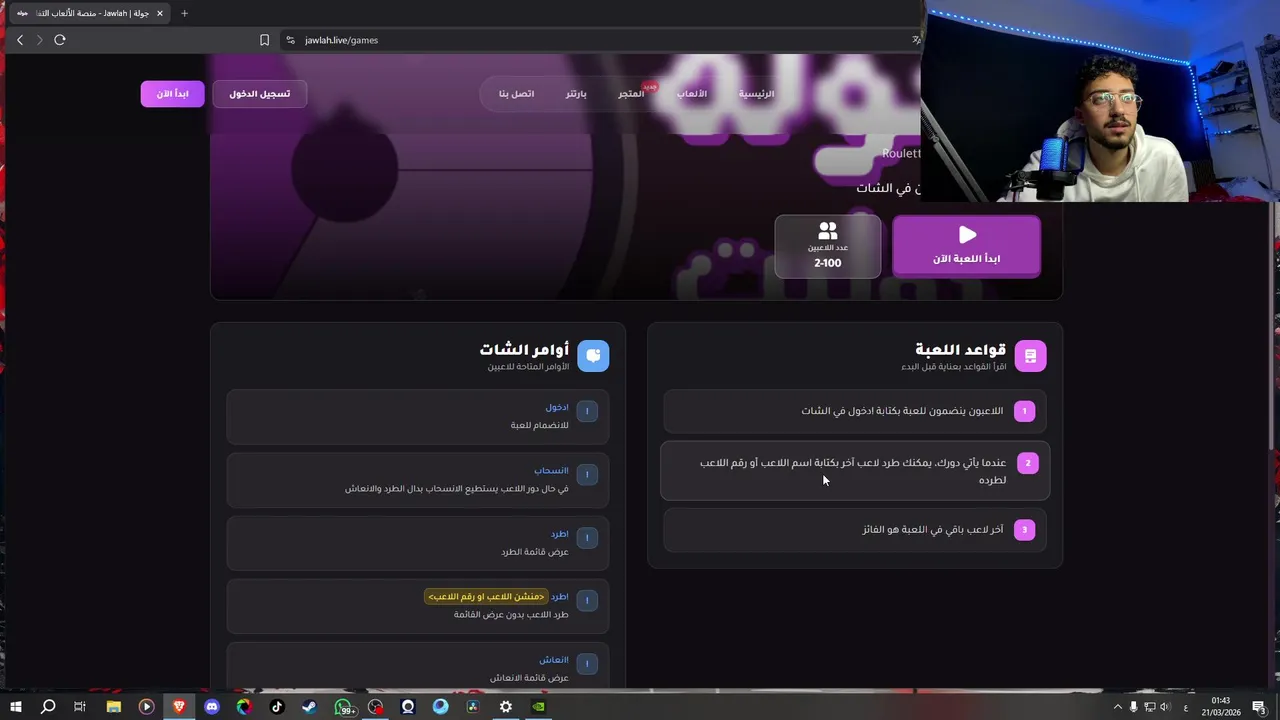Close the Jawlah browser tab
Viewport: 1280px width, 720px height.
159,13
